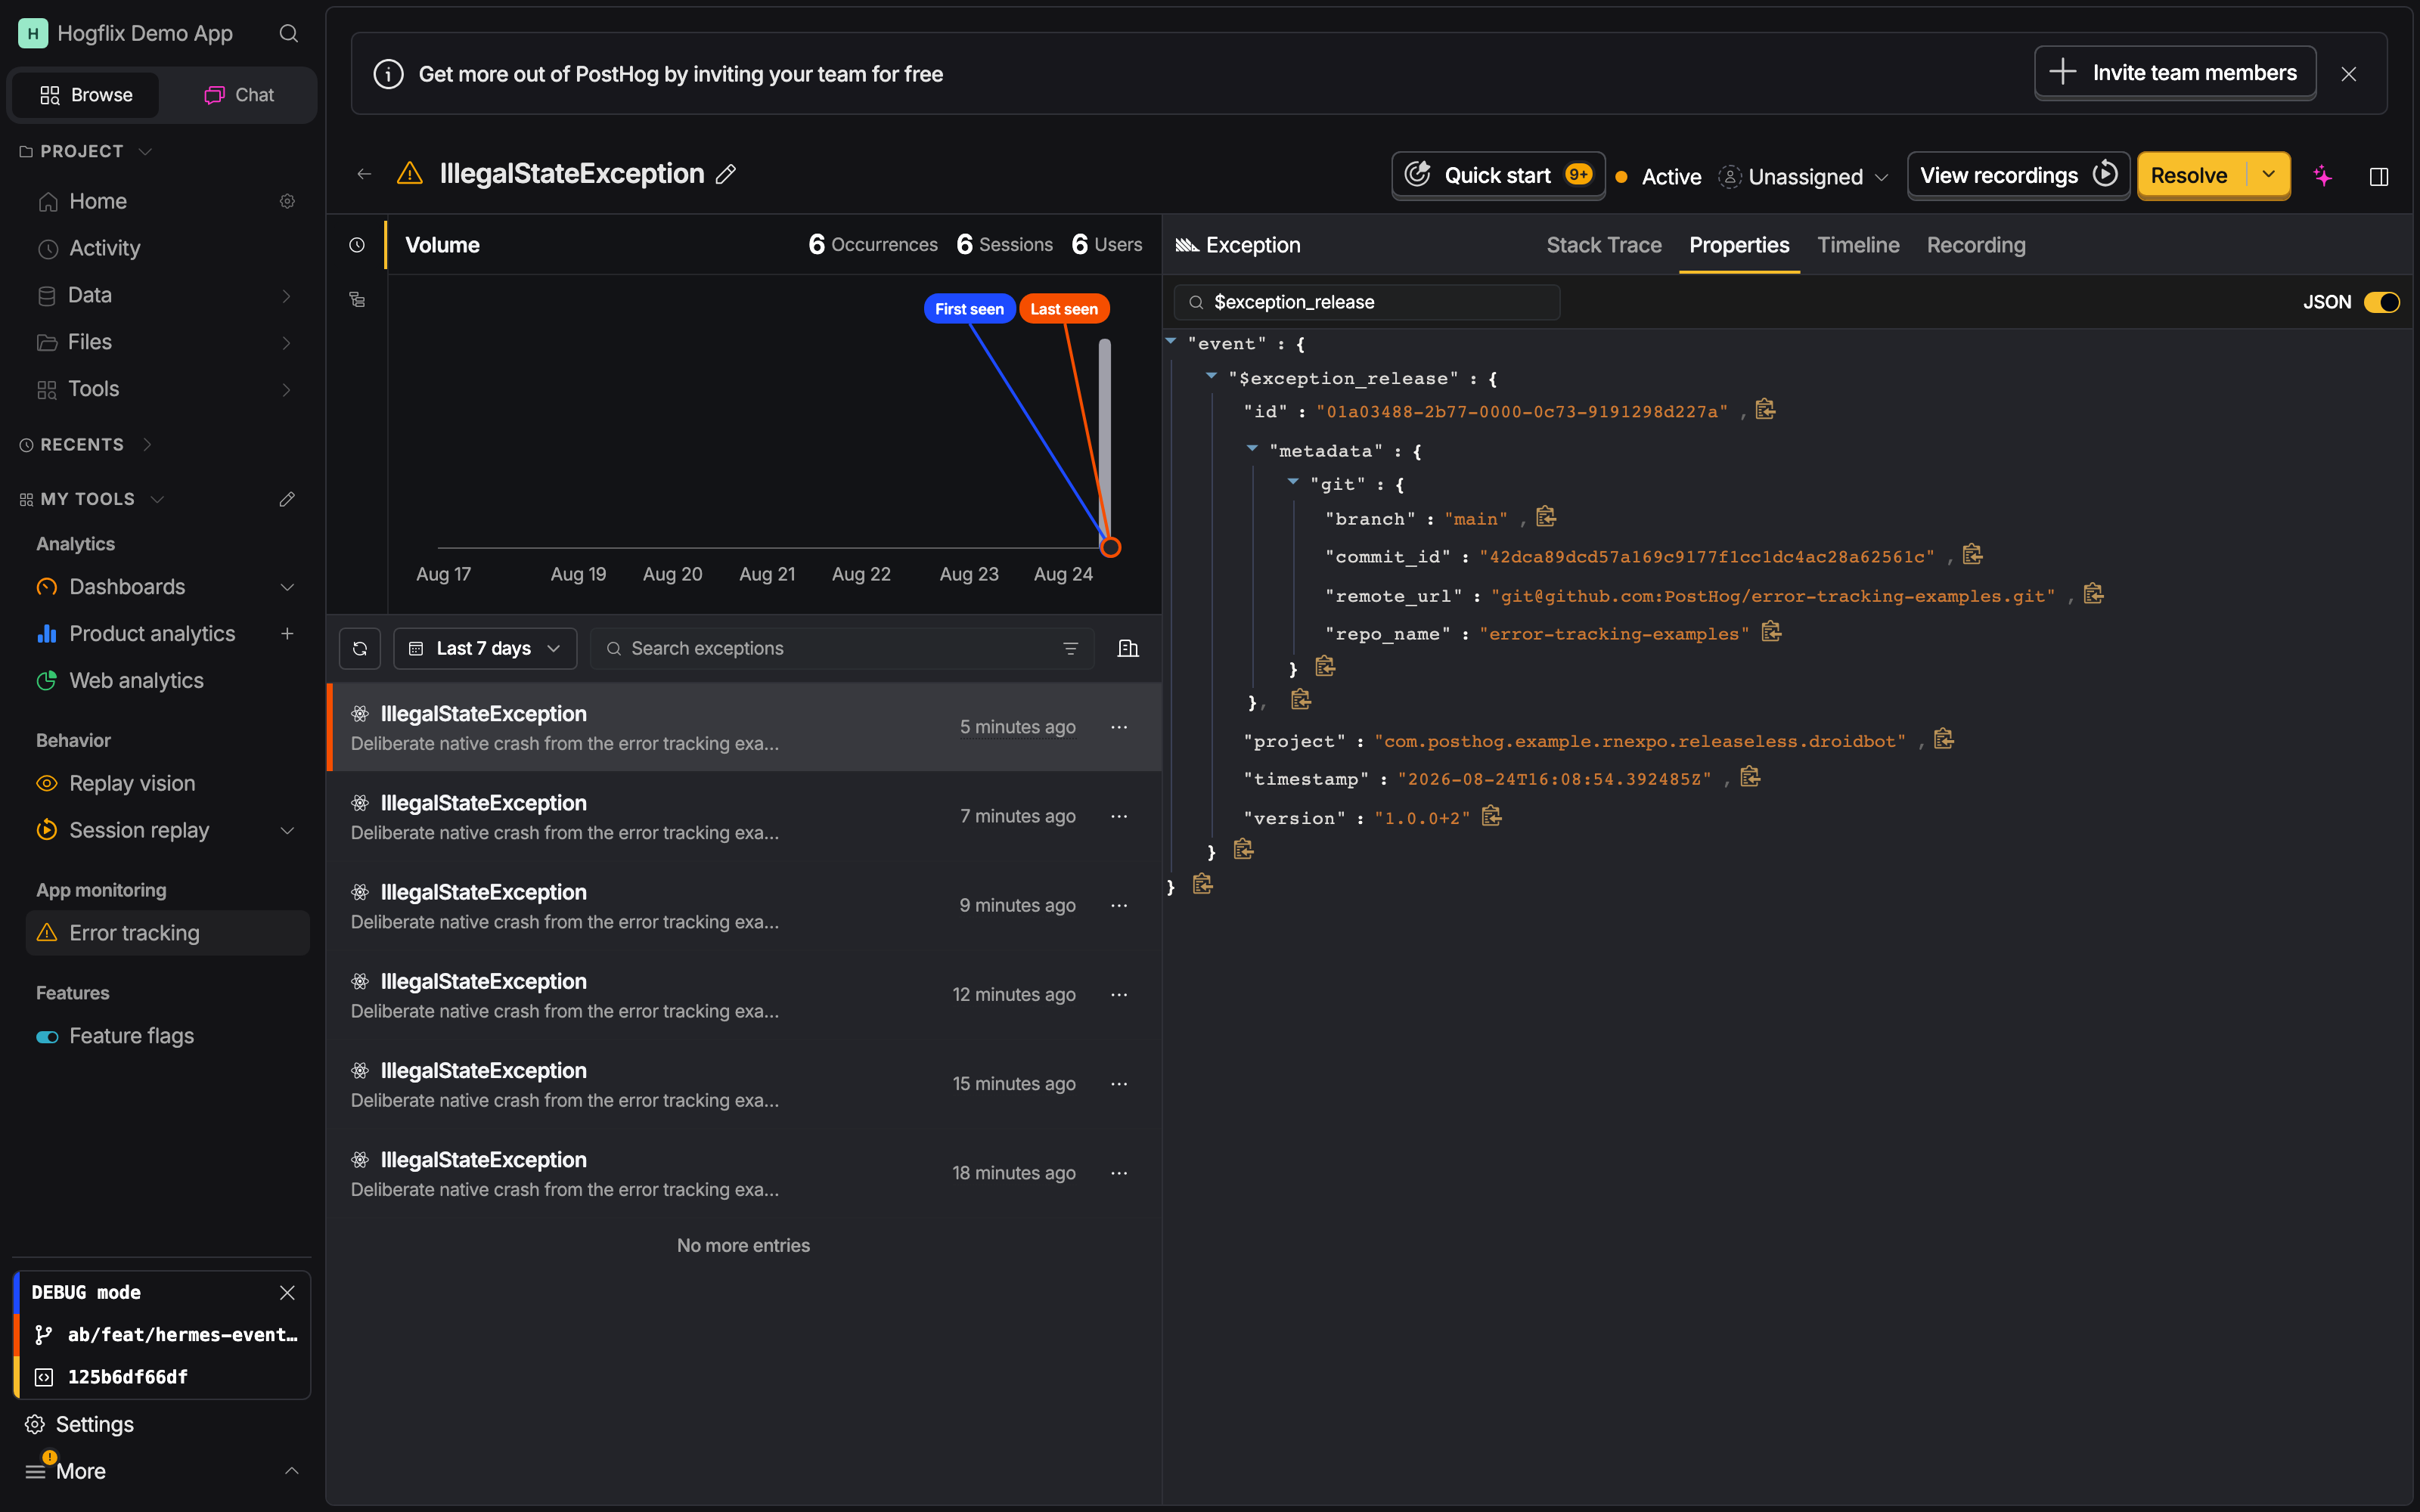2420x1512 pixels.
Task: Click the Aug 24 volume bar
Action: point(1104,443)
